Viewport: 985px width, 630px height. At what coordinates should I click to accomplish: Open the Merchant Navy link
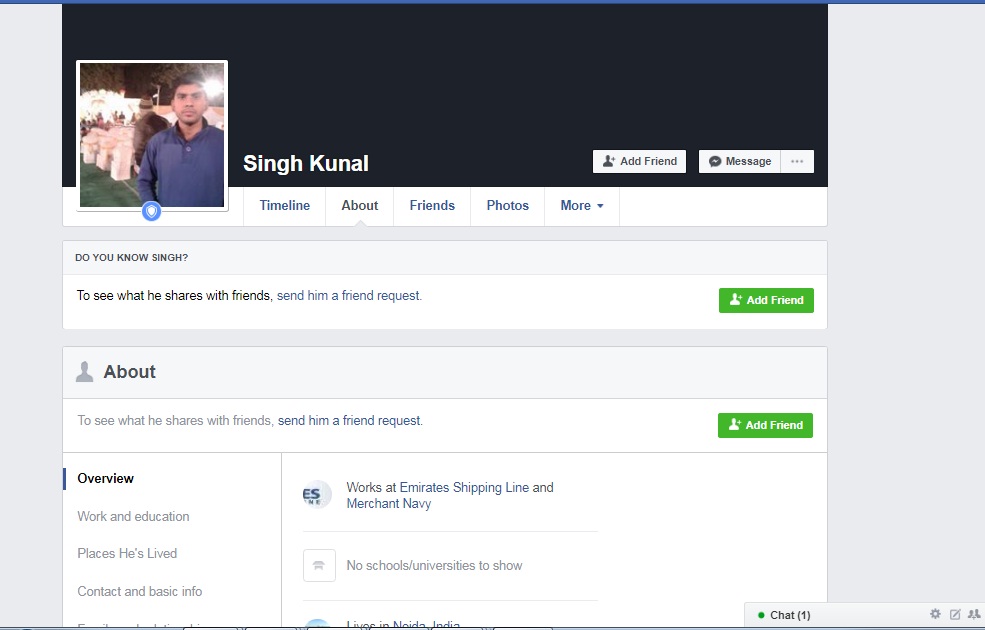(388, 504)
